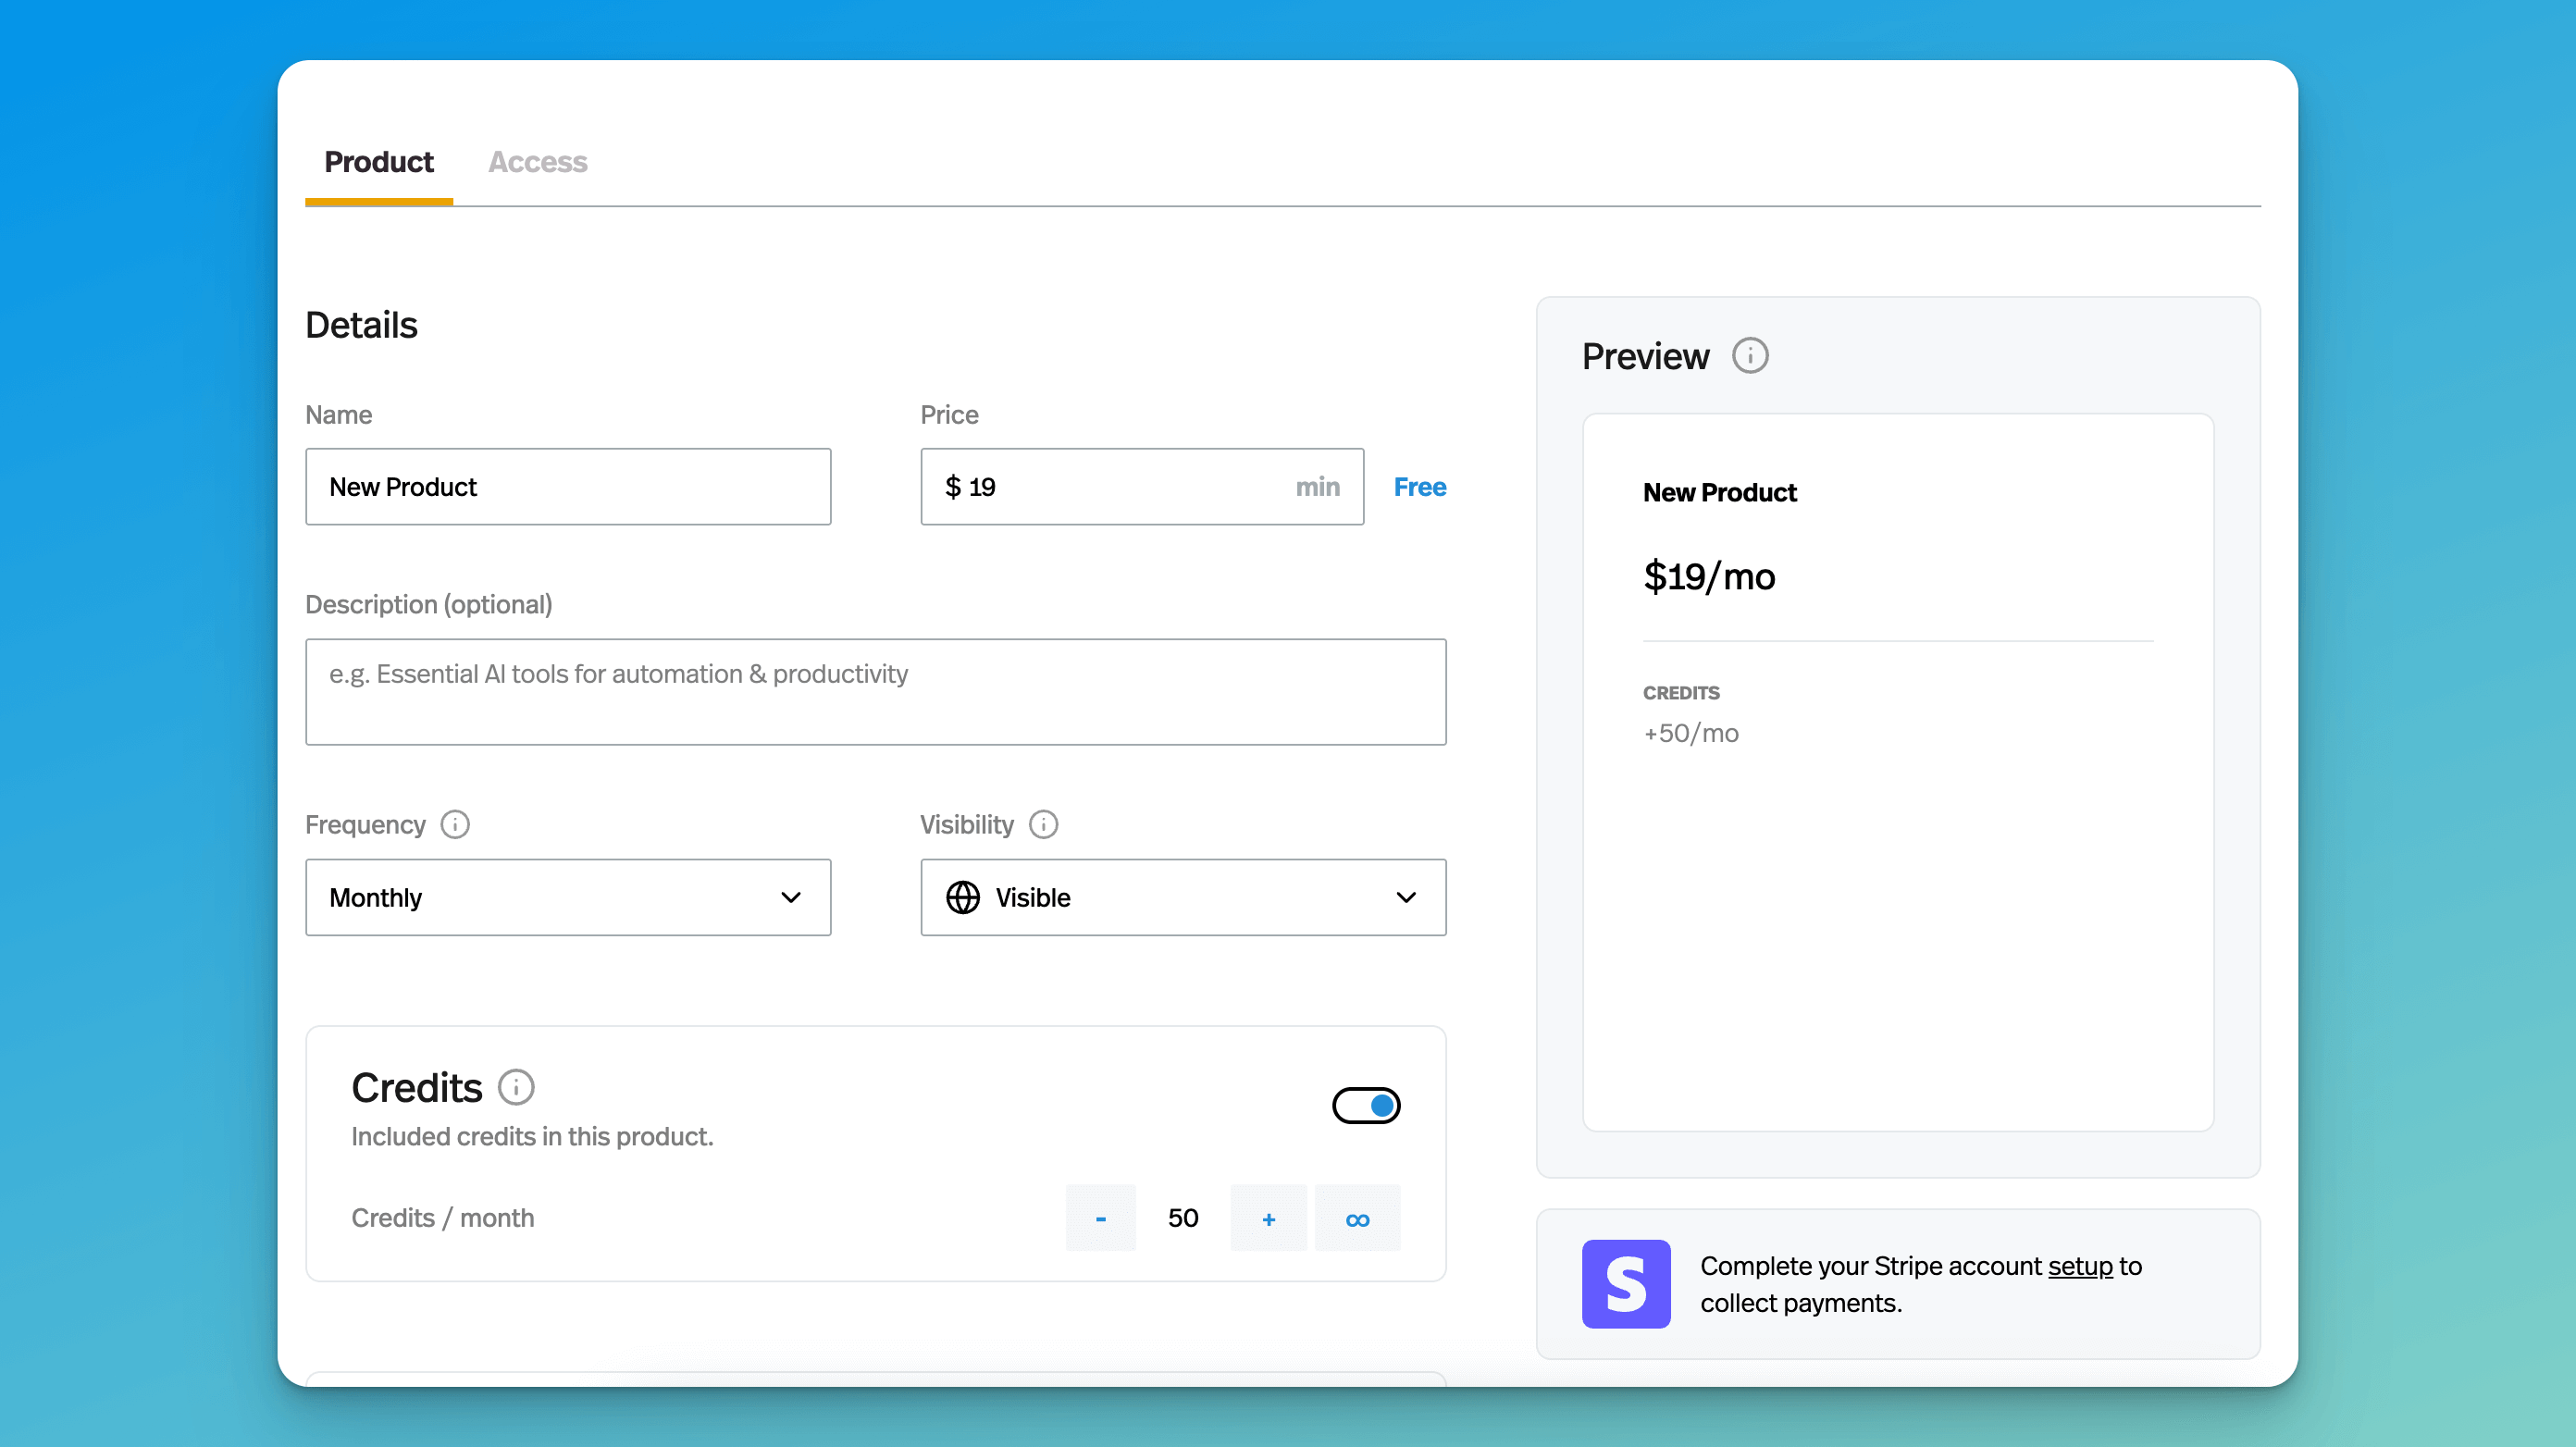This screenshot has height=1447, width=2576.
Task: Click the Price input showing 19
Action: coord(1100,487)
